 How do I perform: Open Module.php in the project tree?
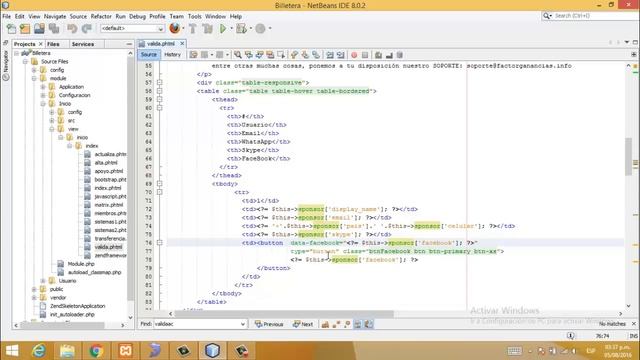pyautogui.click(x=81, y=264)
